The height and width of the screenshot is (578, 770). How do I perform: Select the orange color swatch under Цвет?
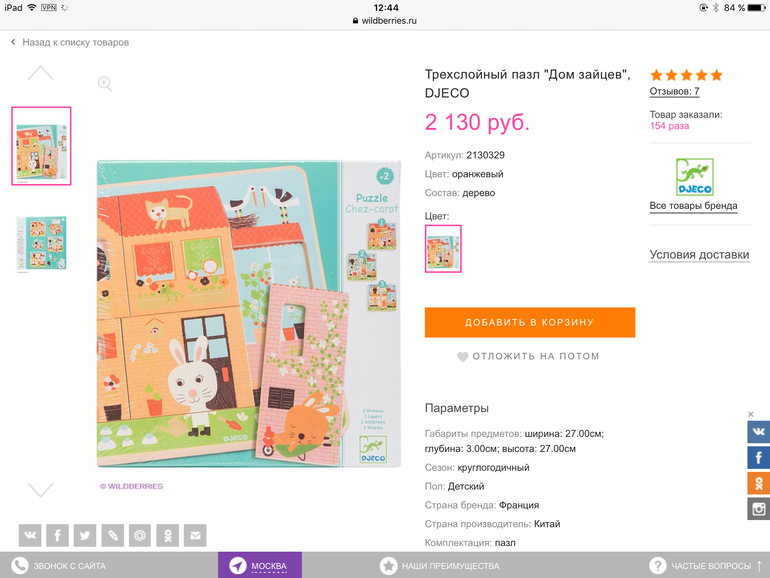coord(443,248)
